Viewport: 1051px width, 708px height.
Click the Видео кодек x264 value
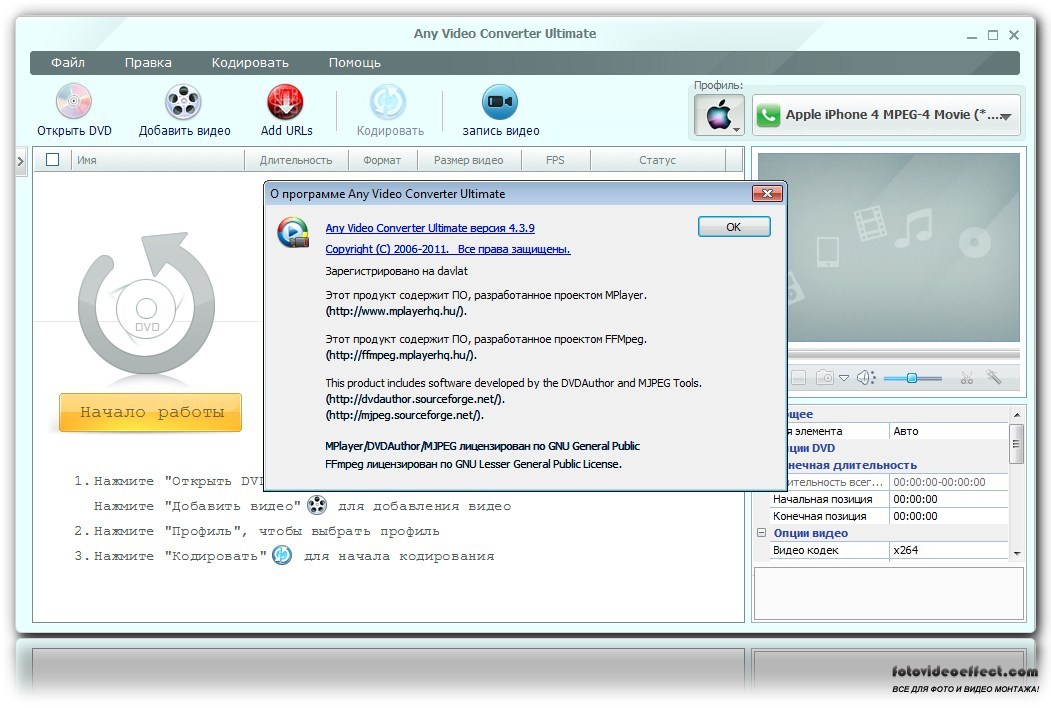[x=948, y=550]
